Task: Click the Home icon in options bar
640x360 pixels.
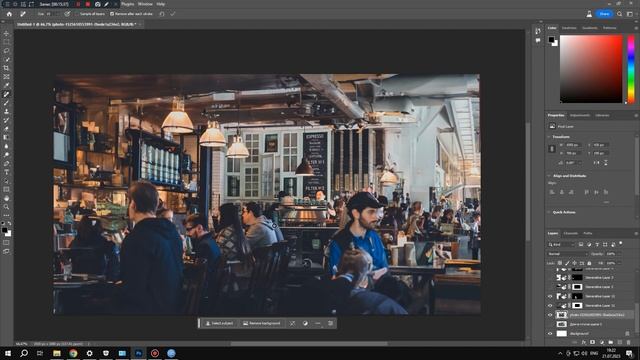Action: pyautogui.click(x=9, y=14)
